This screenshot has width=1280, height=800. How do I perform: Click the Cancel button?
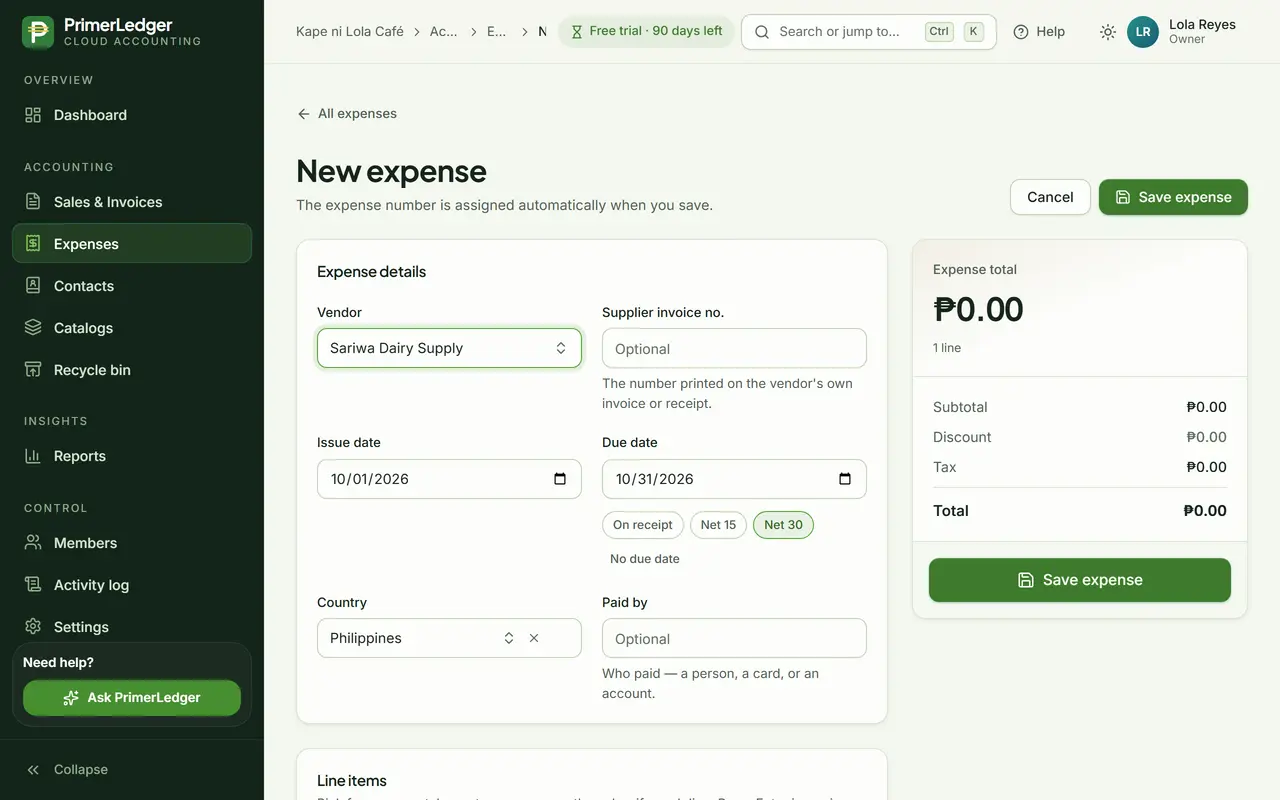point(1050,197)
